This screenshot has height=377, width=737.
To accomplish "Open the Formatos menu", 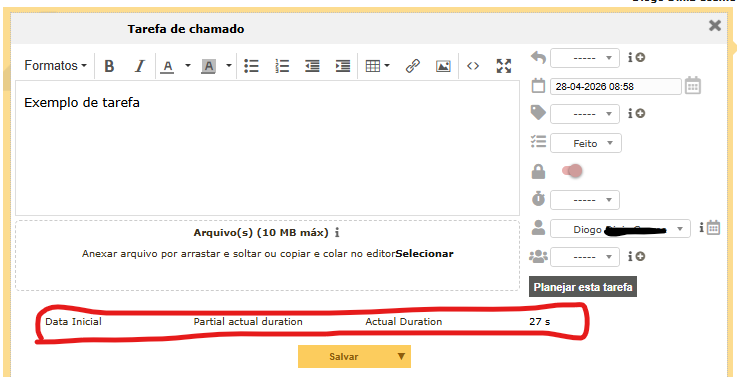I will click(x=55, y=66).
